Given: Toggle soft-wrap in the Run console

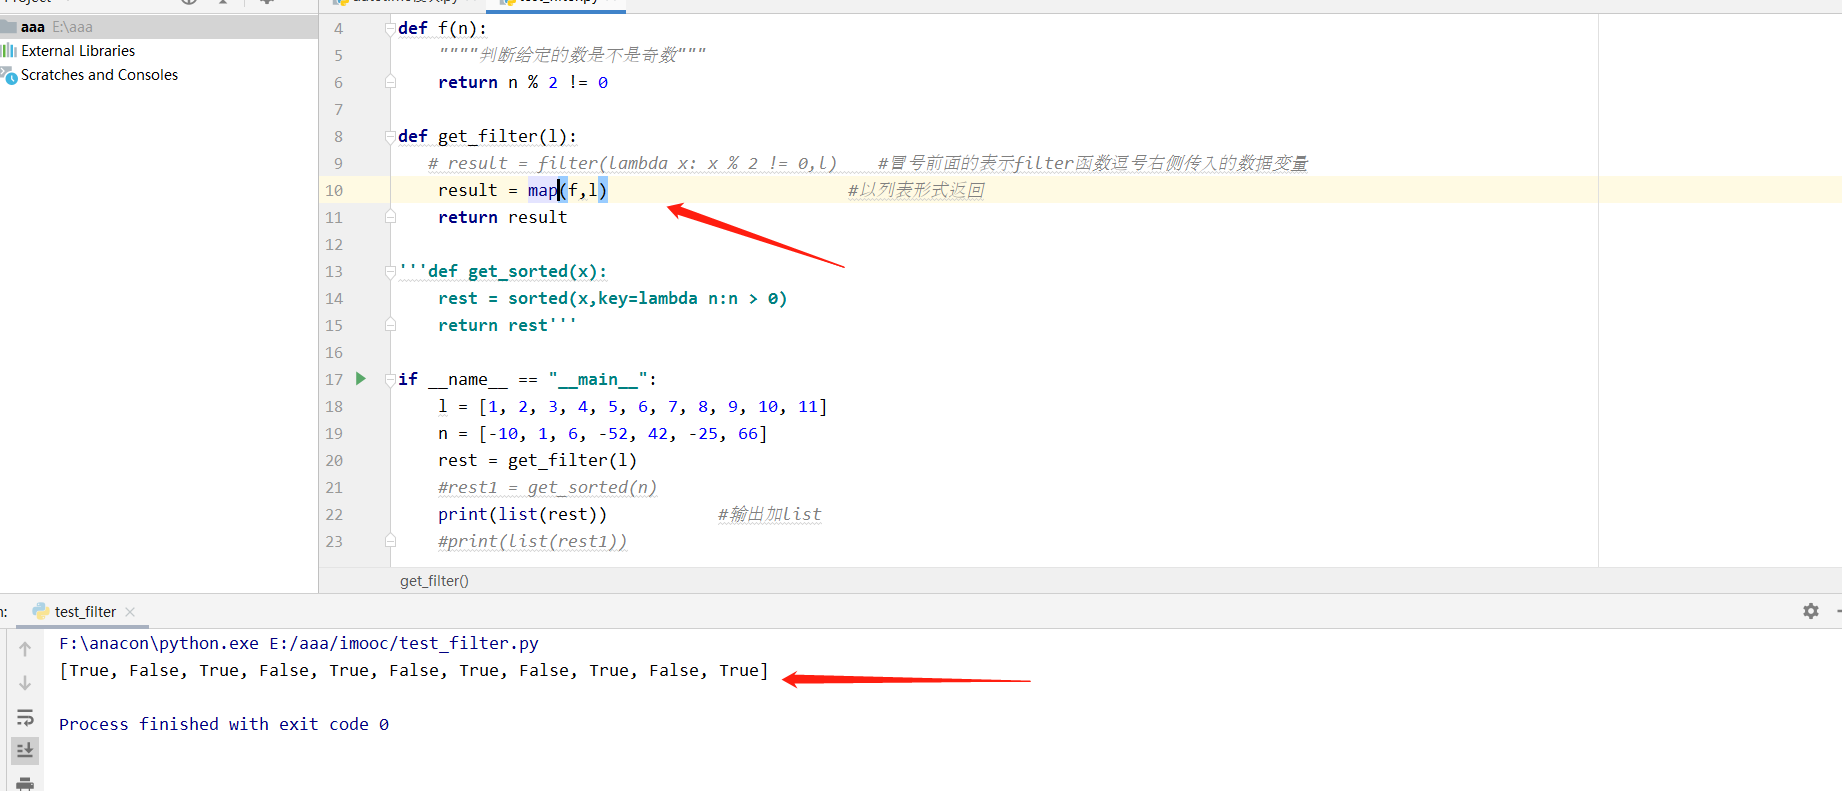Looking at the screenshot, I should pyautogui.click(x=25, y=717).
